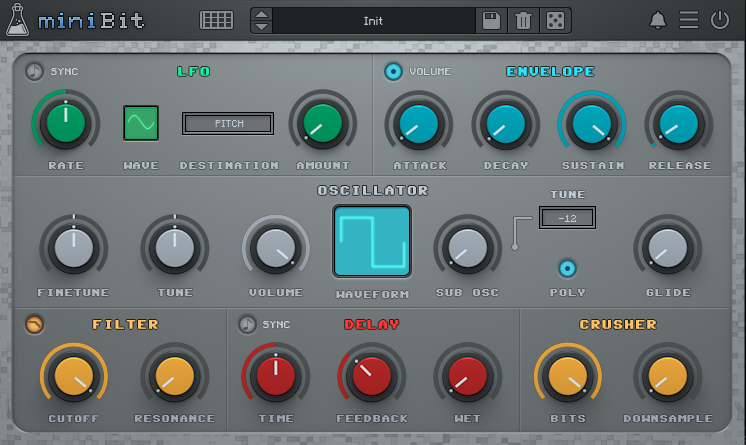The width and height of the screenshot is (746, 445).
Task: Open notifications bell icon
Action: pyautogui.click(x=658, y=20)
